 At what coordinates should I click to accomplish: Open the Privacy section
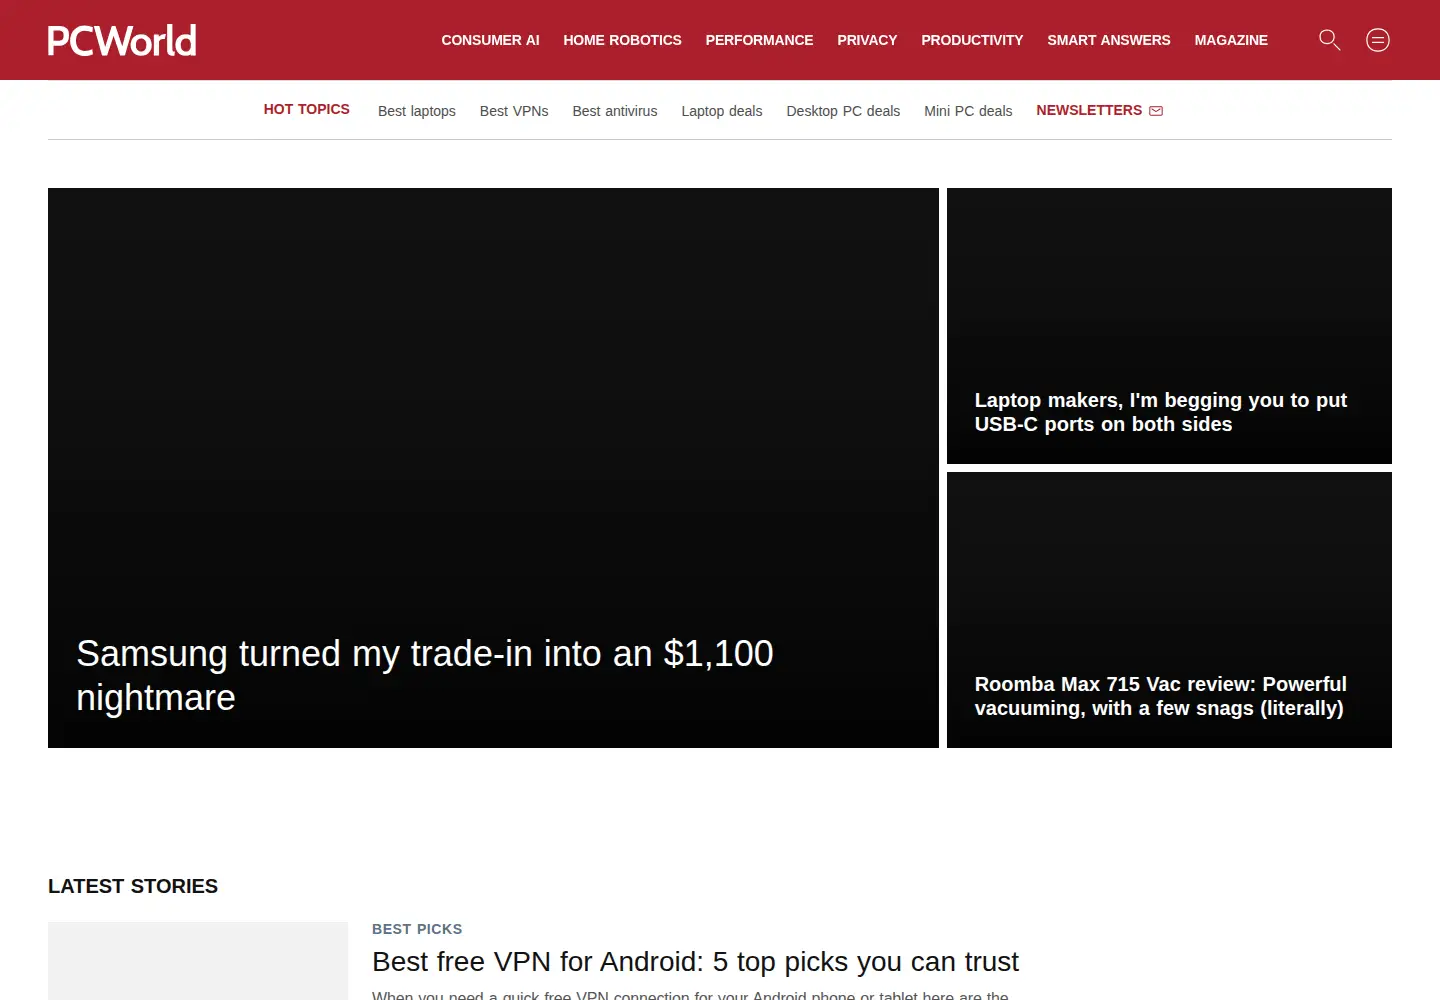point(867,40)
